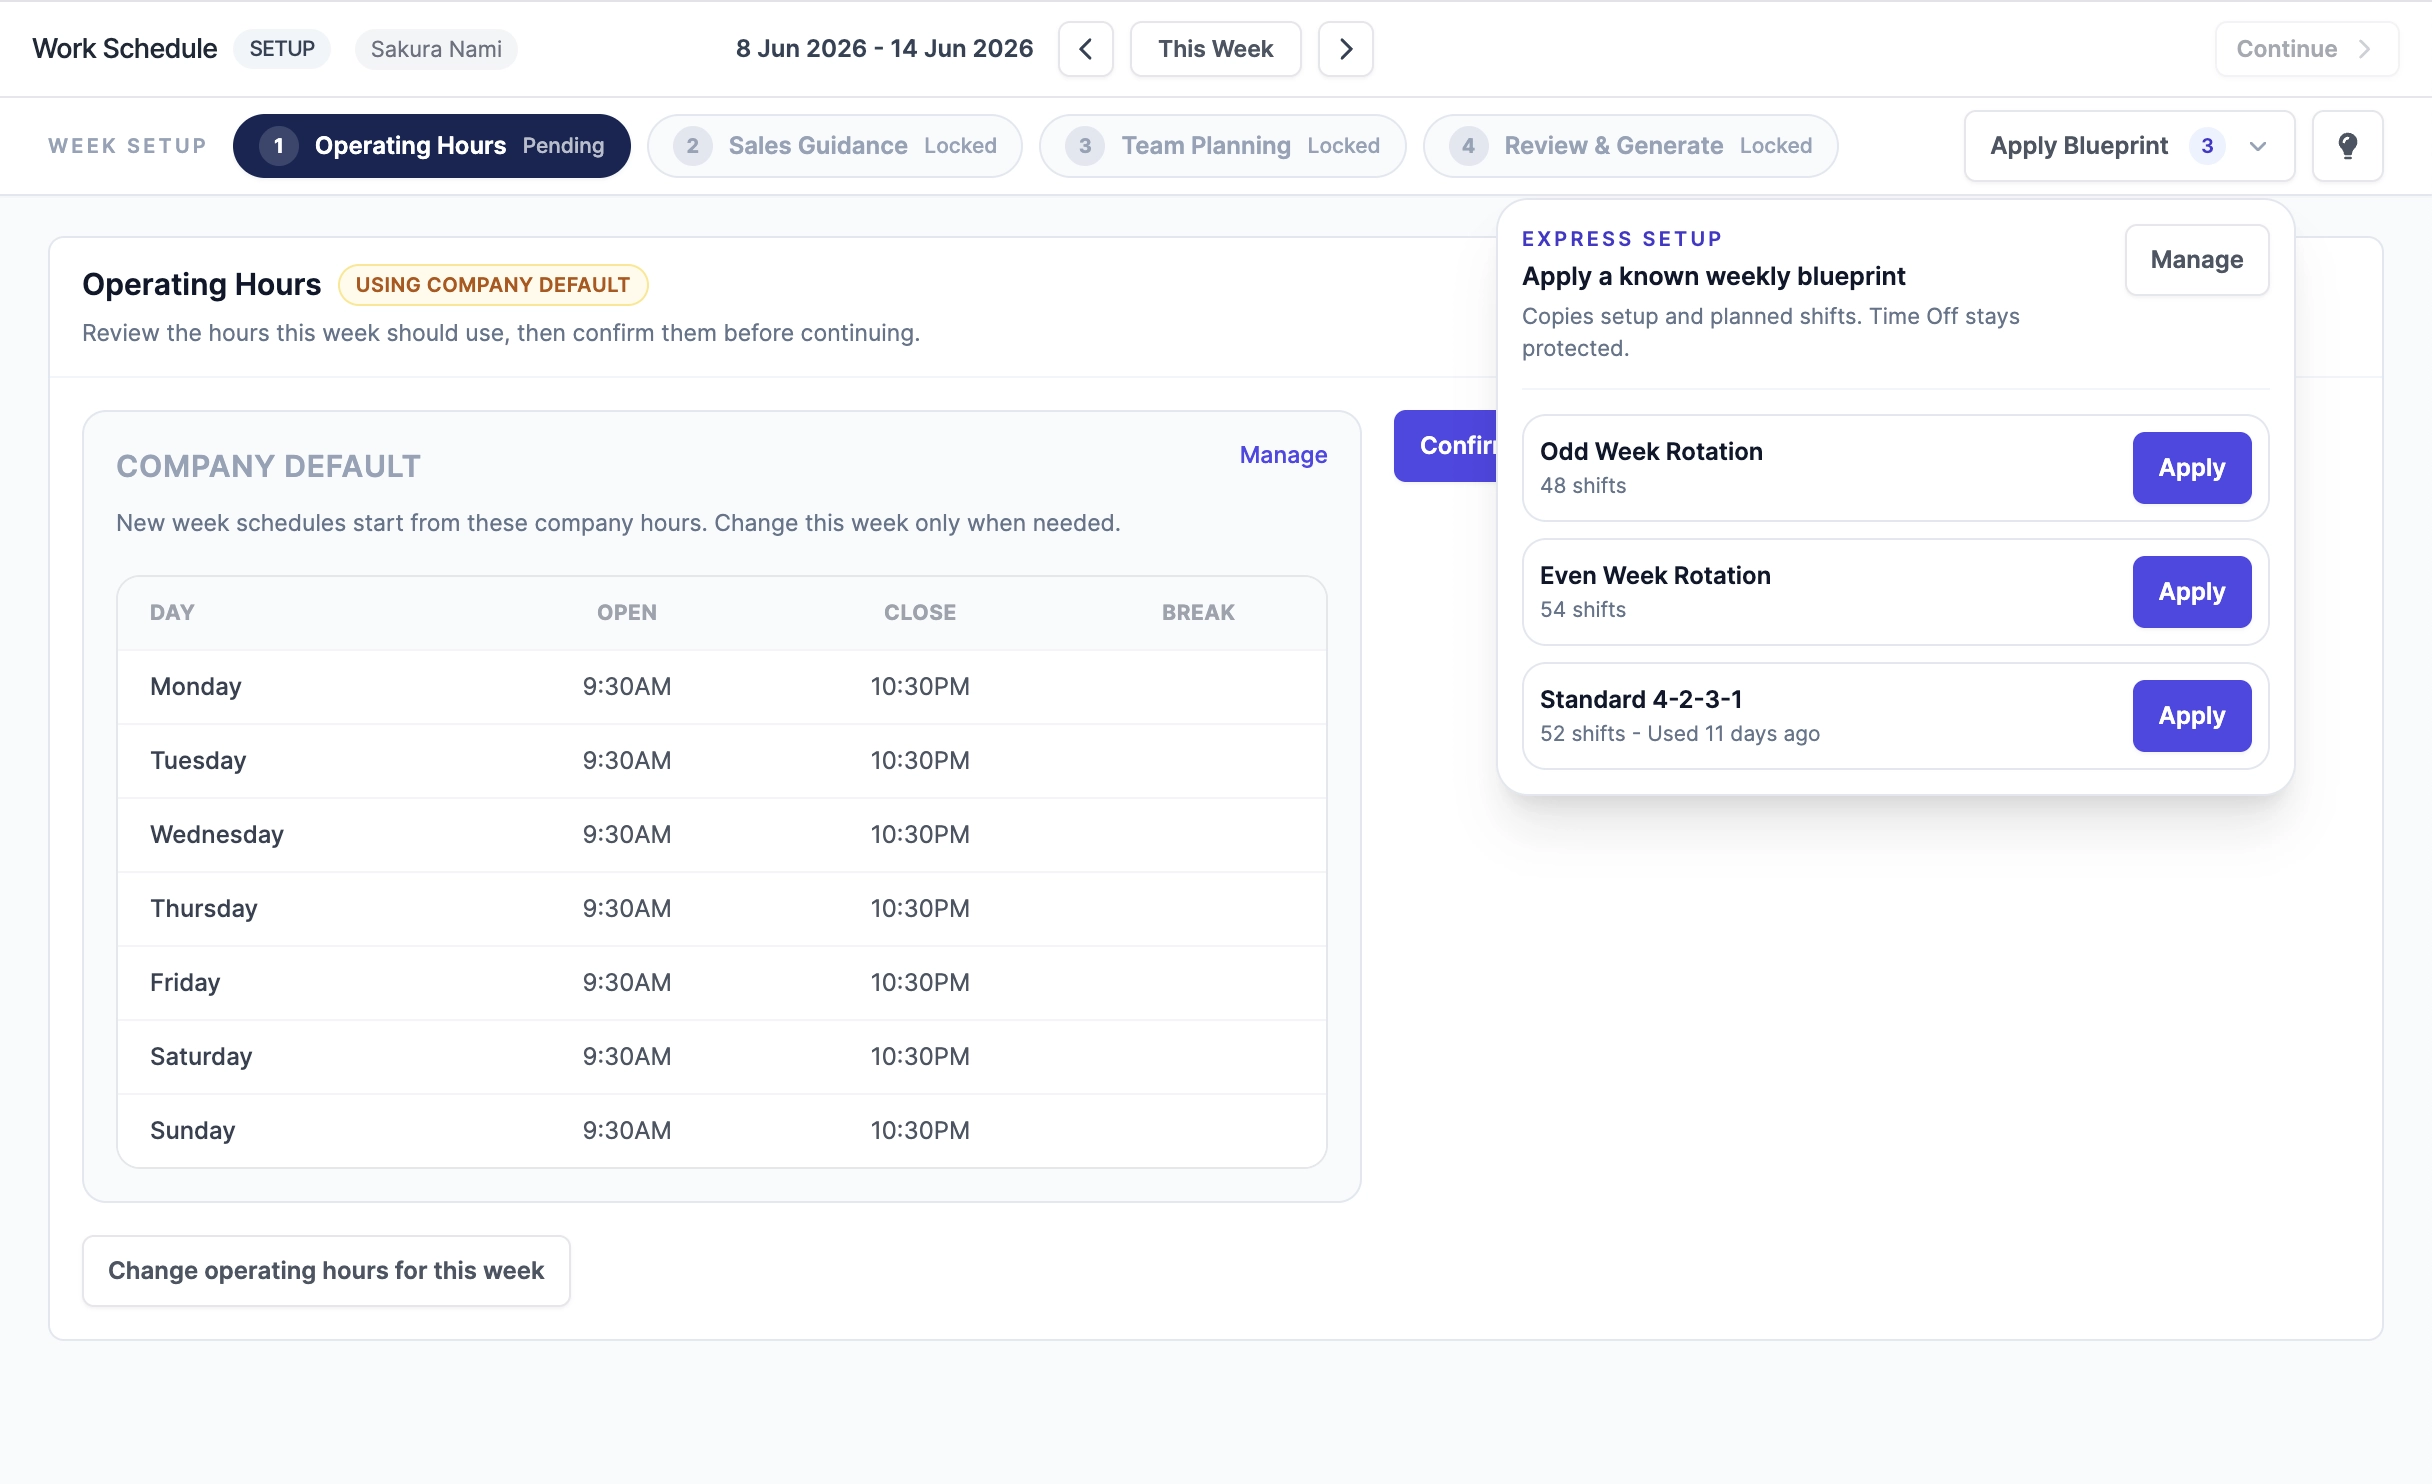Image resolution: width=2432 pixels, height=1484 pixels.
Task: Click Manage link in Company Default
Action: pos(1283,455)
